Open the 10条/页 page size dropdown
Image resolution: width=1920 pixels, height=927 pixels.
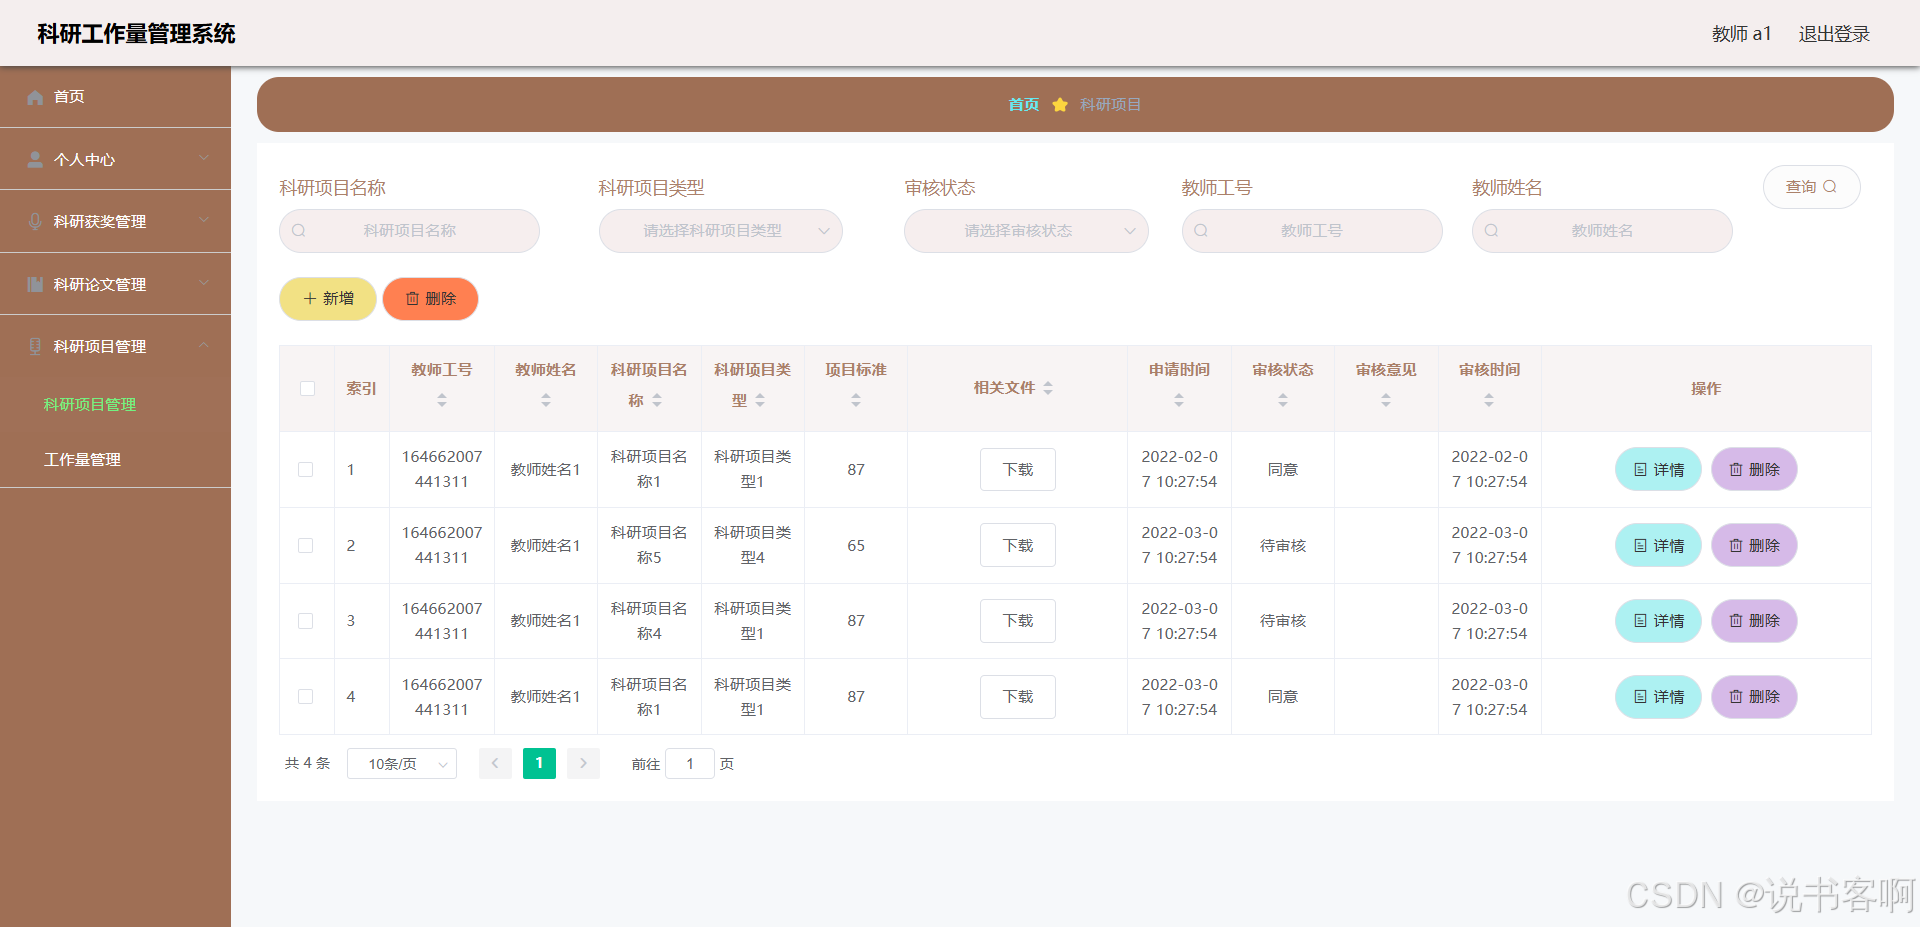(x=402, y=764)
